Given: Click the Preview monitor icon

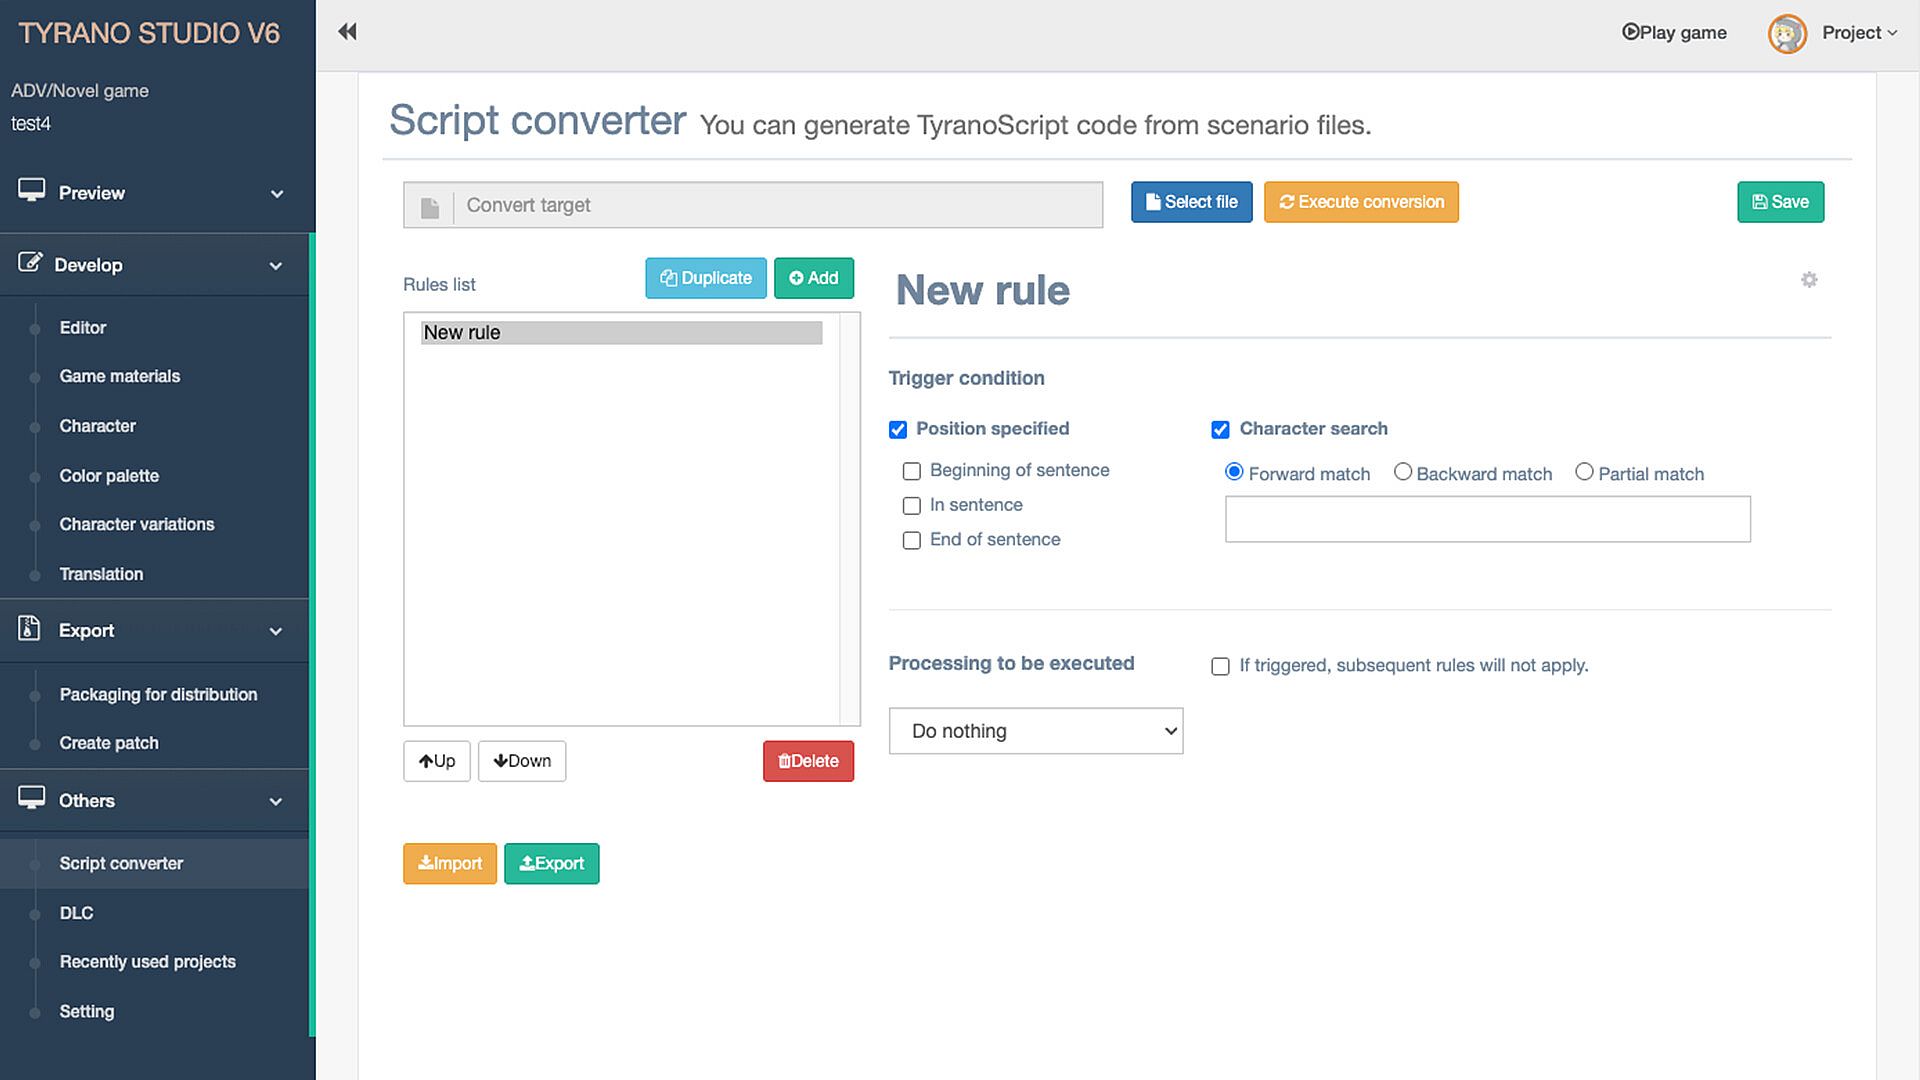Looking at the screenshot, I should coord(32,190).
